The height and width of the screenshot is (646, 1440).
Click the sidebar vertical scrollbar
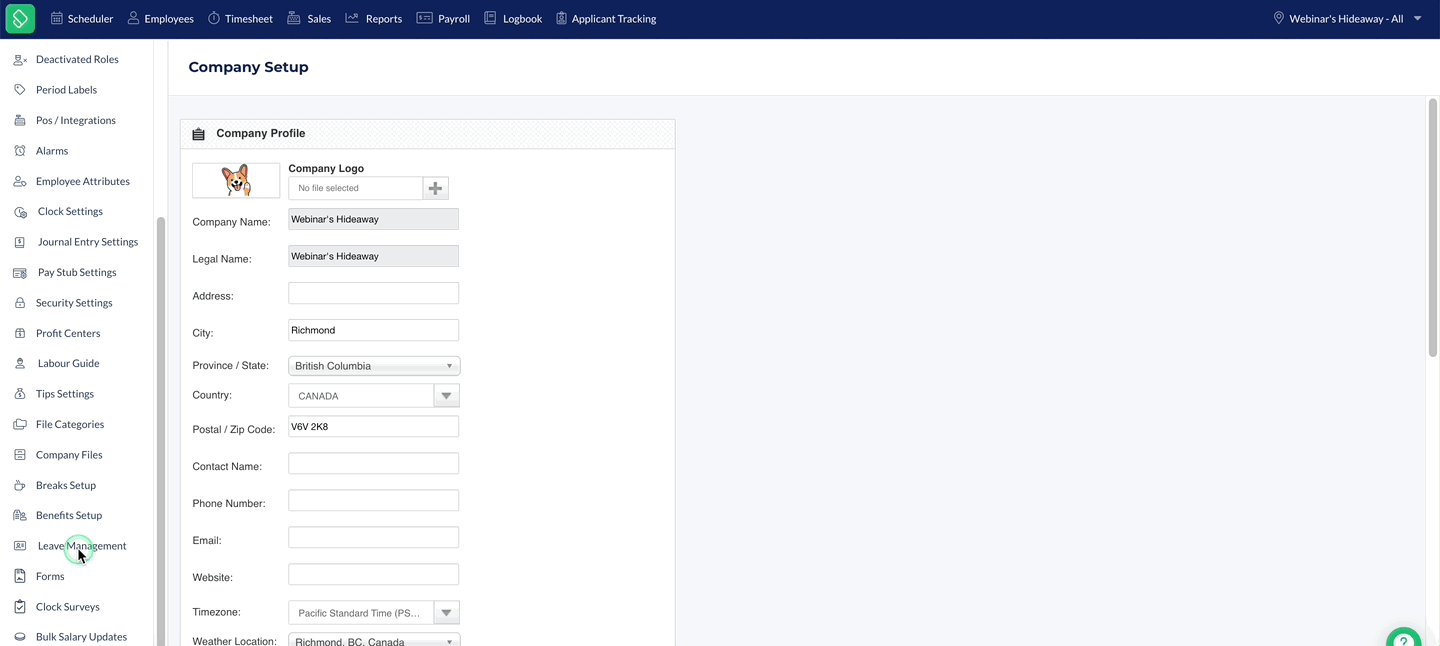click(161, 430)
